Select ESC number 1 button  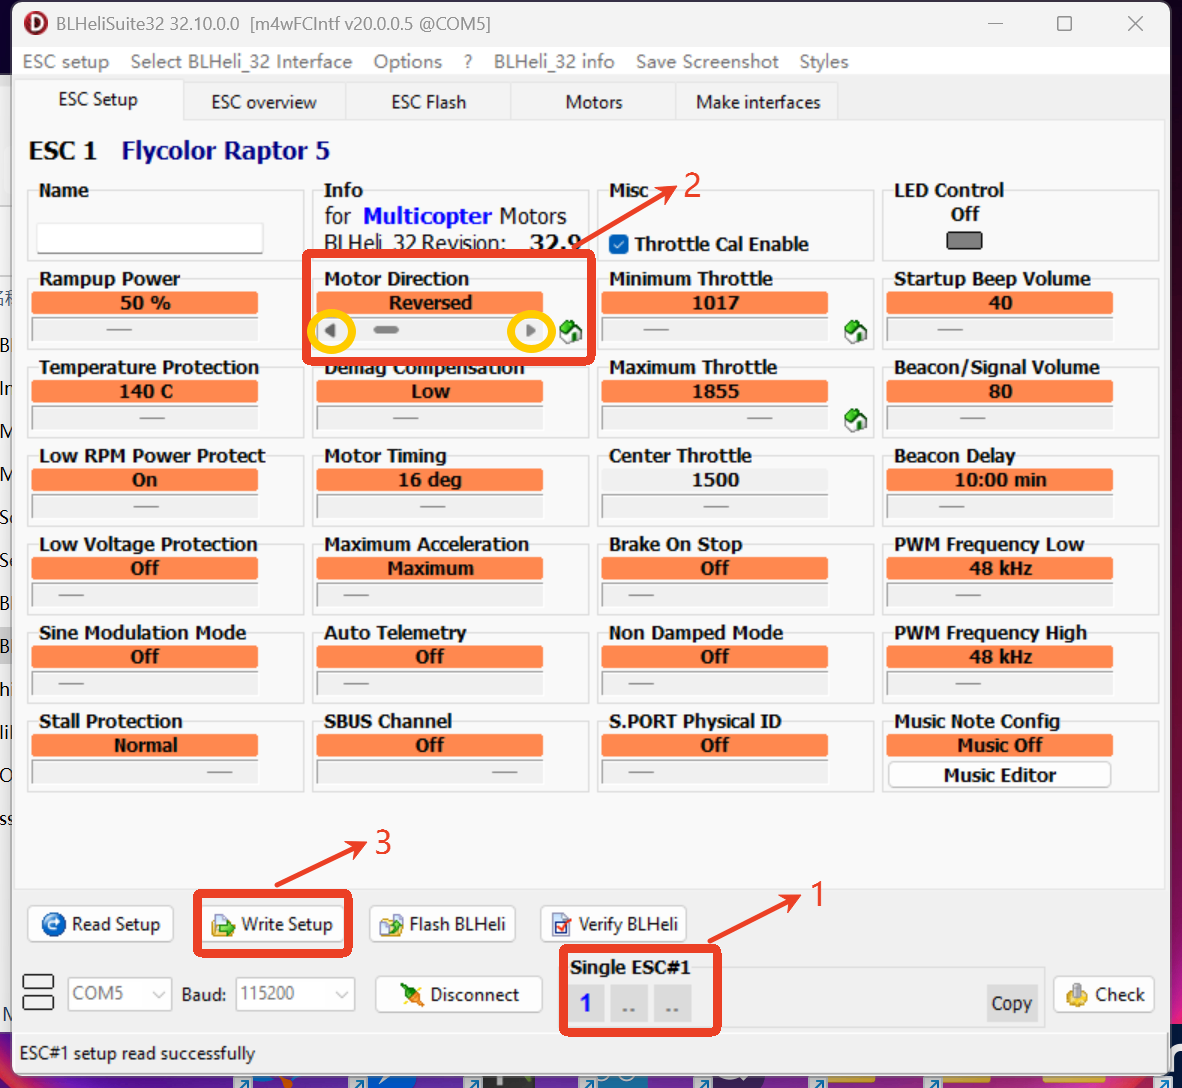(x=586, y=1004)
